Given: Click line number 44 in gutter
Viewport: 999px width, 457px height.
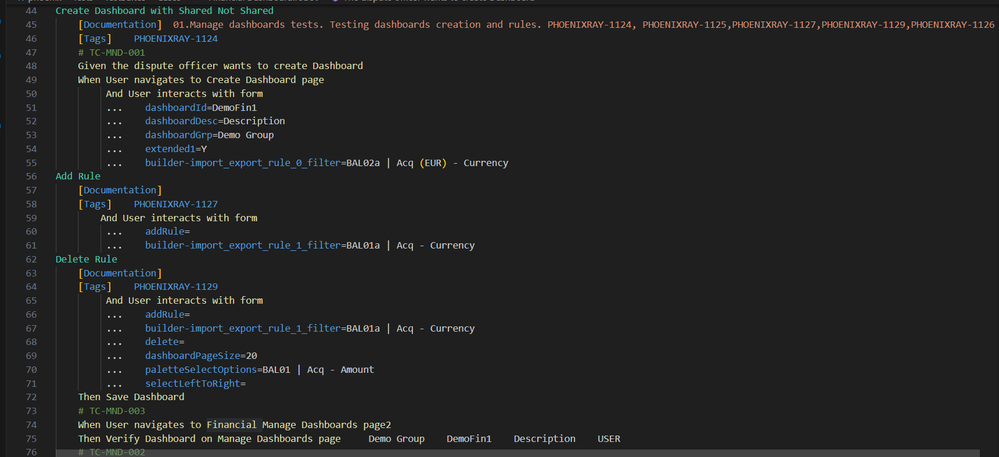Looking at the screenshot, I should pos(31,11).
